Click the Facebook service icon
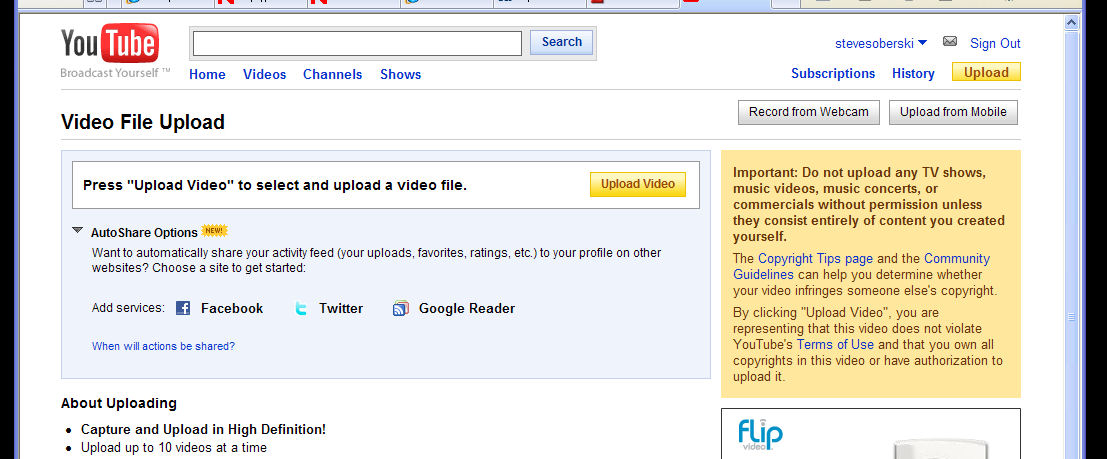Image resolution: width=1107 pixels, height=459 pixels. click(183, 308)
